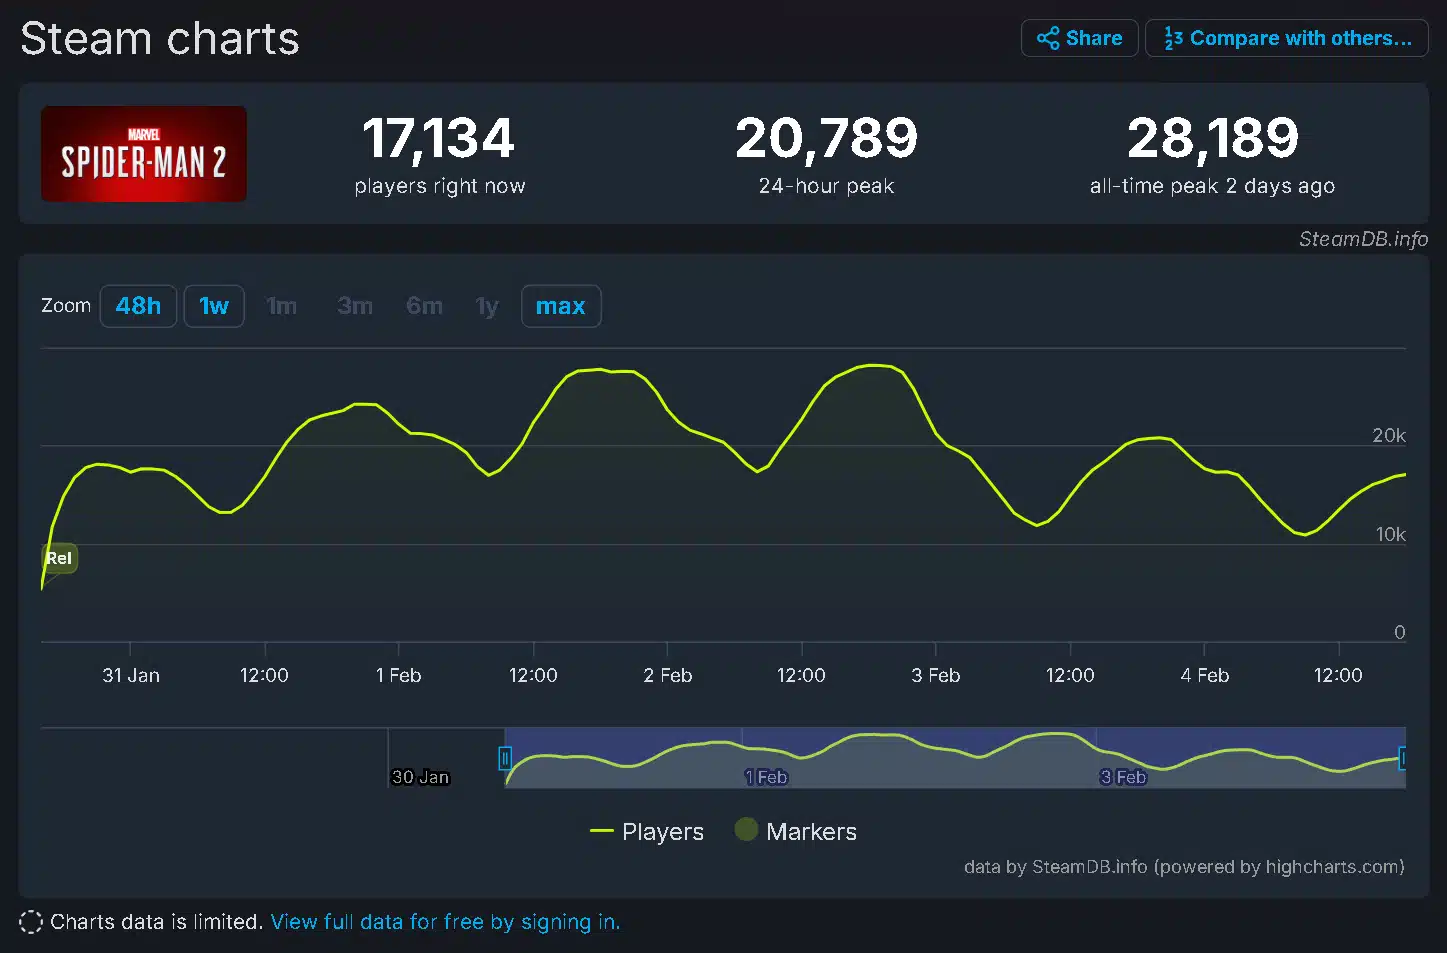Click the 4 Feb axis label
The width and height of the screenshot is (1447, 953).
pos(1204,675)
